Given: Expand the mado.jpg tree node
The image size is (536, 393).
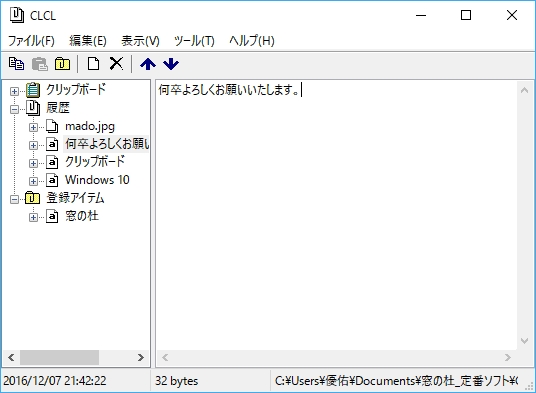Looking at the screenshot, I should coord(33,127).
